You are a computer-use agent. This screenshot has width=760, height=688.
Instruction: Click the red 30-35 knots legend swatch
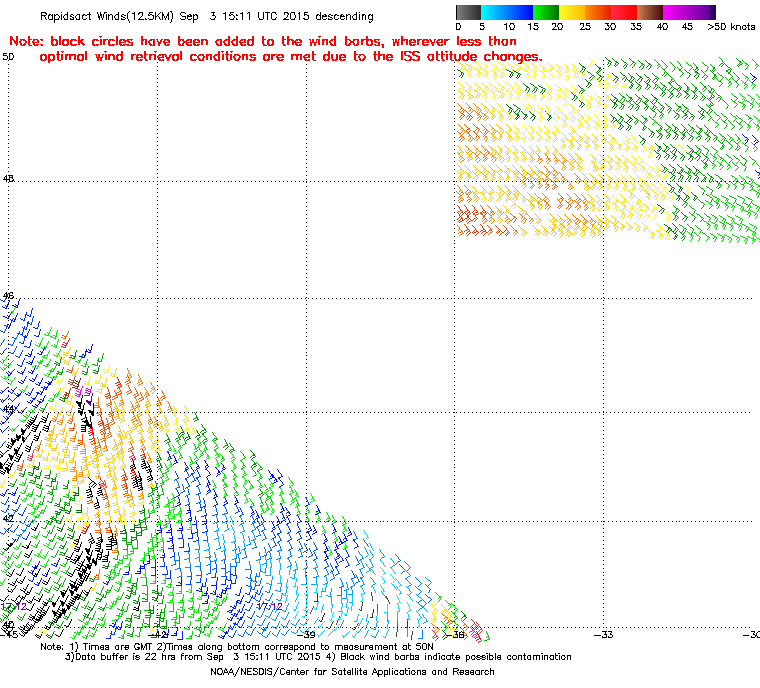tap(624, 12)
